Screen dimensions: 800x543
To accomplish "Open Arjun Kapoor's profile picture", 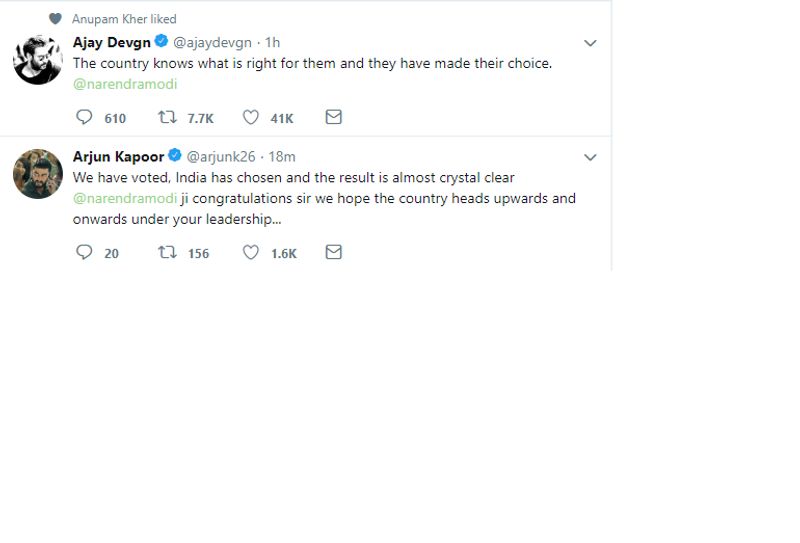I will pos(38,173).
